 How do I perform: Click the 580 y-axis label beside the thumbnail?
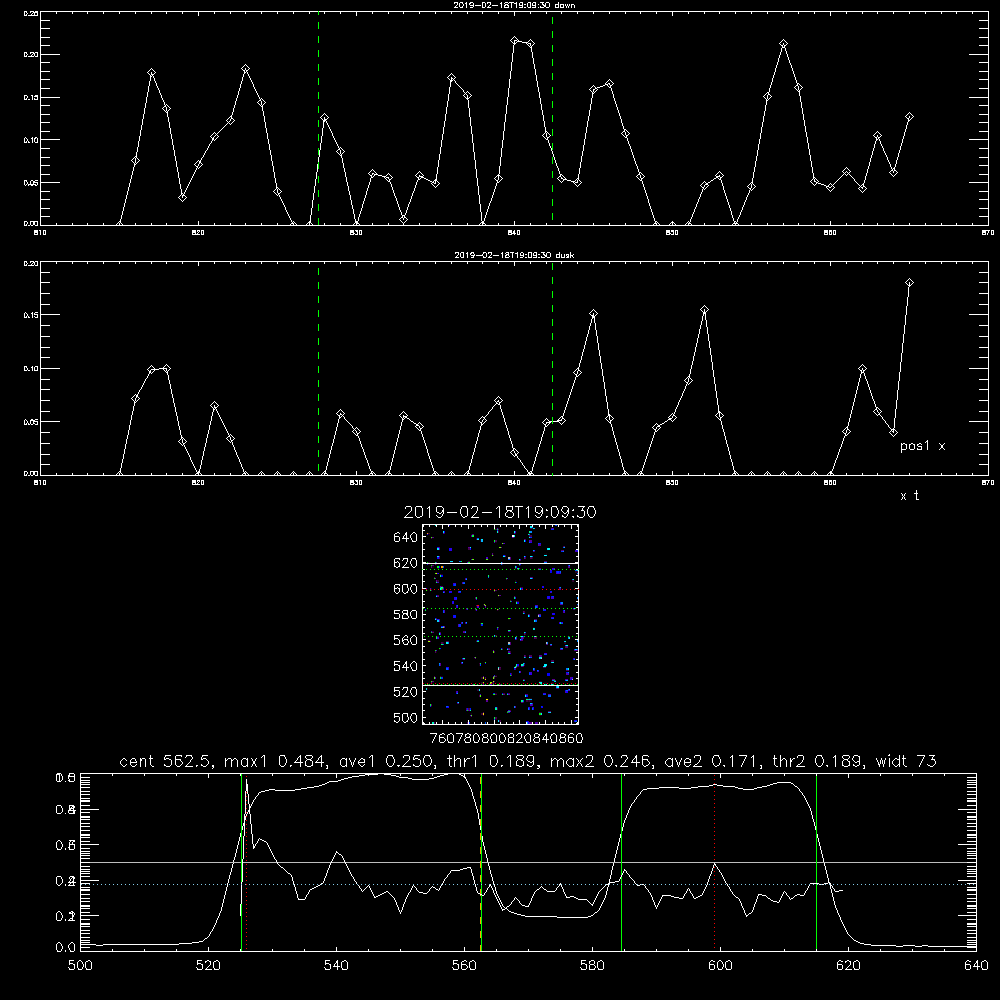[x=406, y=615]
